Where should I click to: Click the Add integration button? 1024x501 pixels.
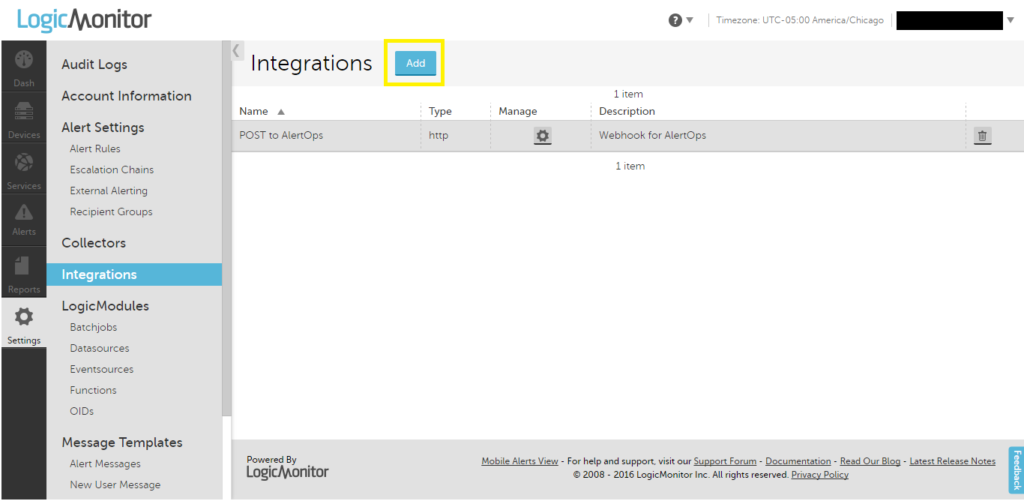click(415, 63)
